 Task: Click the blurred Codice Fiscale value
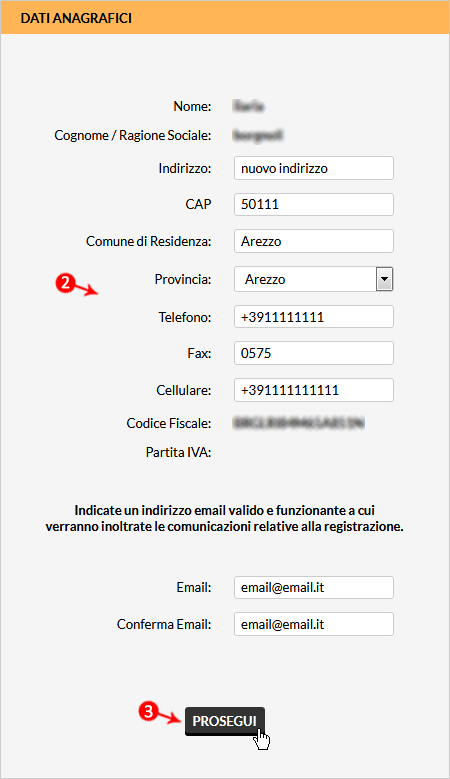(299, 423)
